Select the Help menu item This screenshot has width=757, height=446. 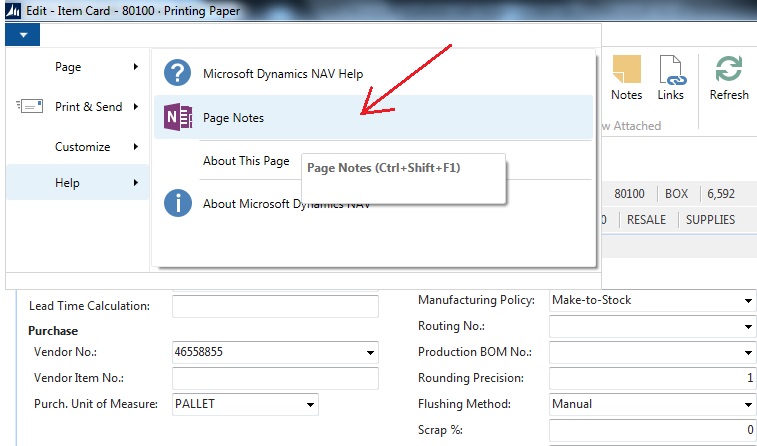coord(77,182)
